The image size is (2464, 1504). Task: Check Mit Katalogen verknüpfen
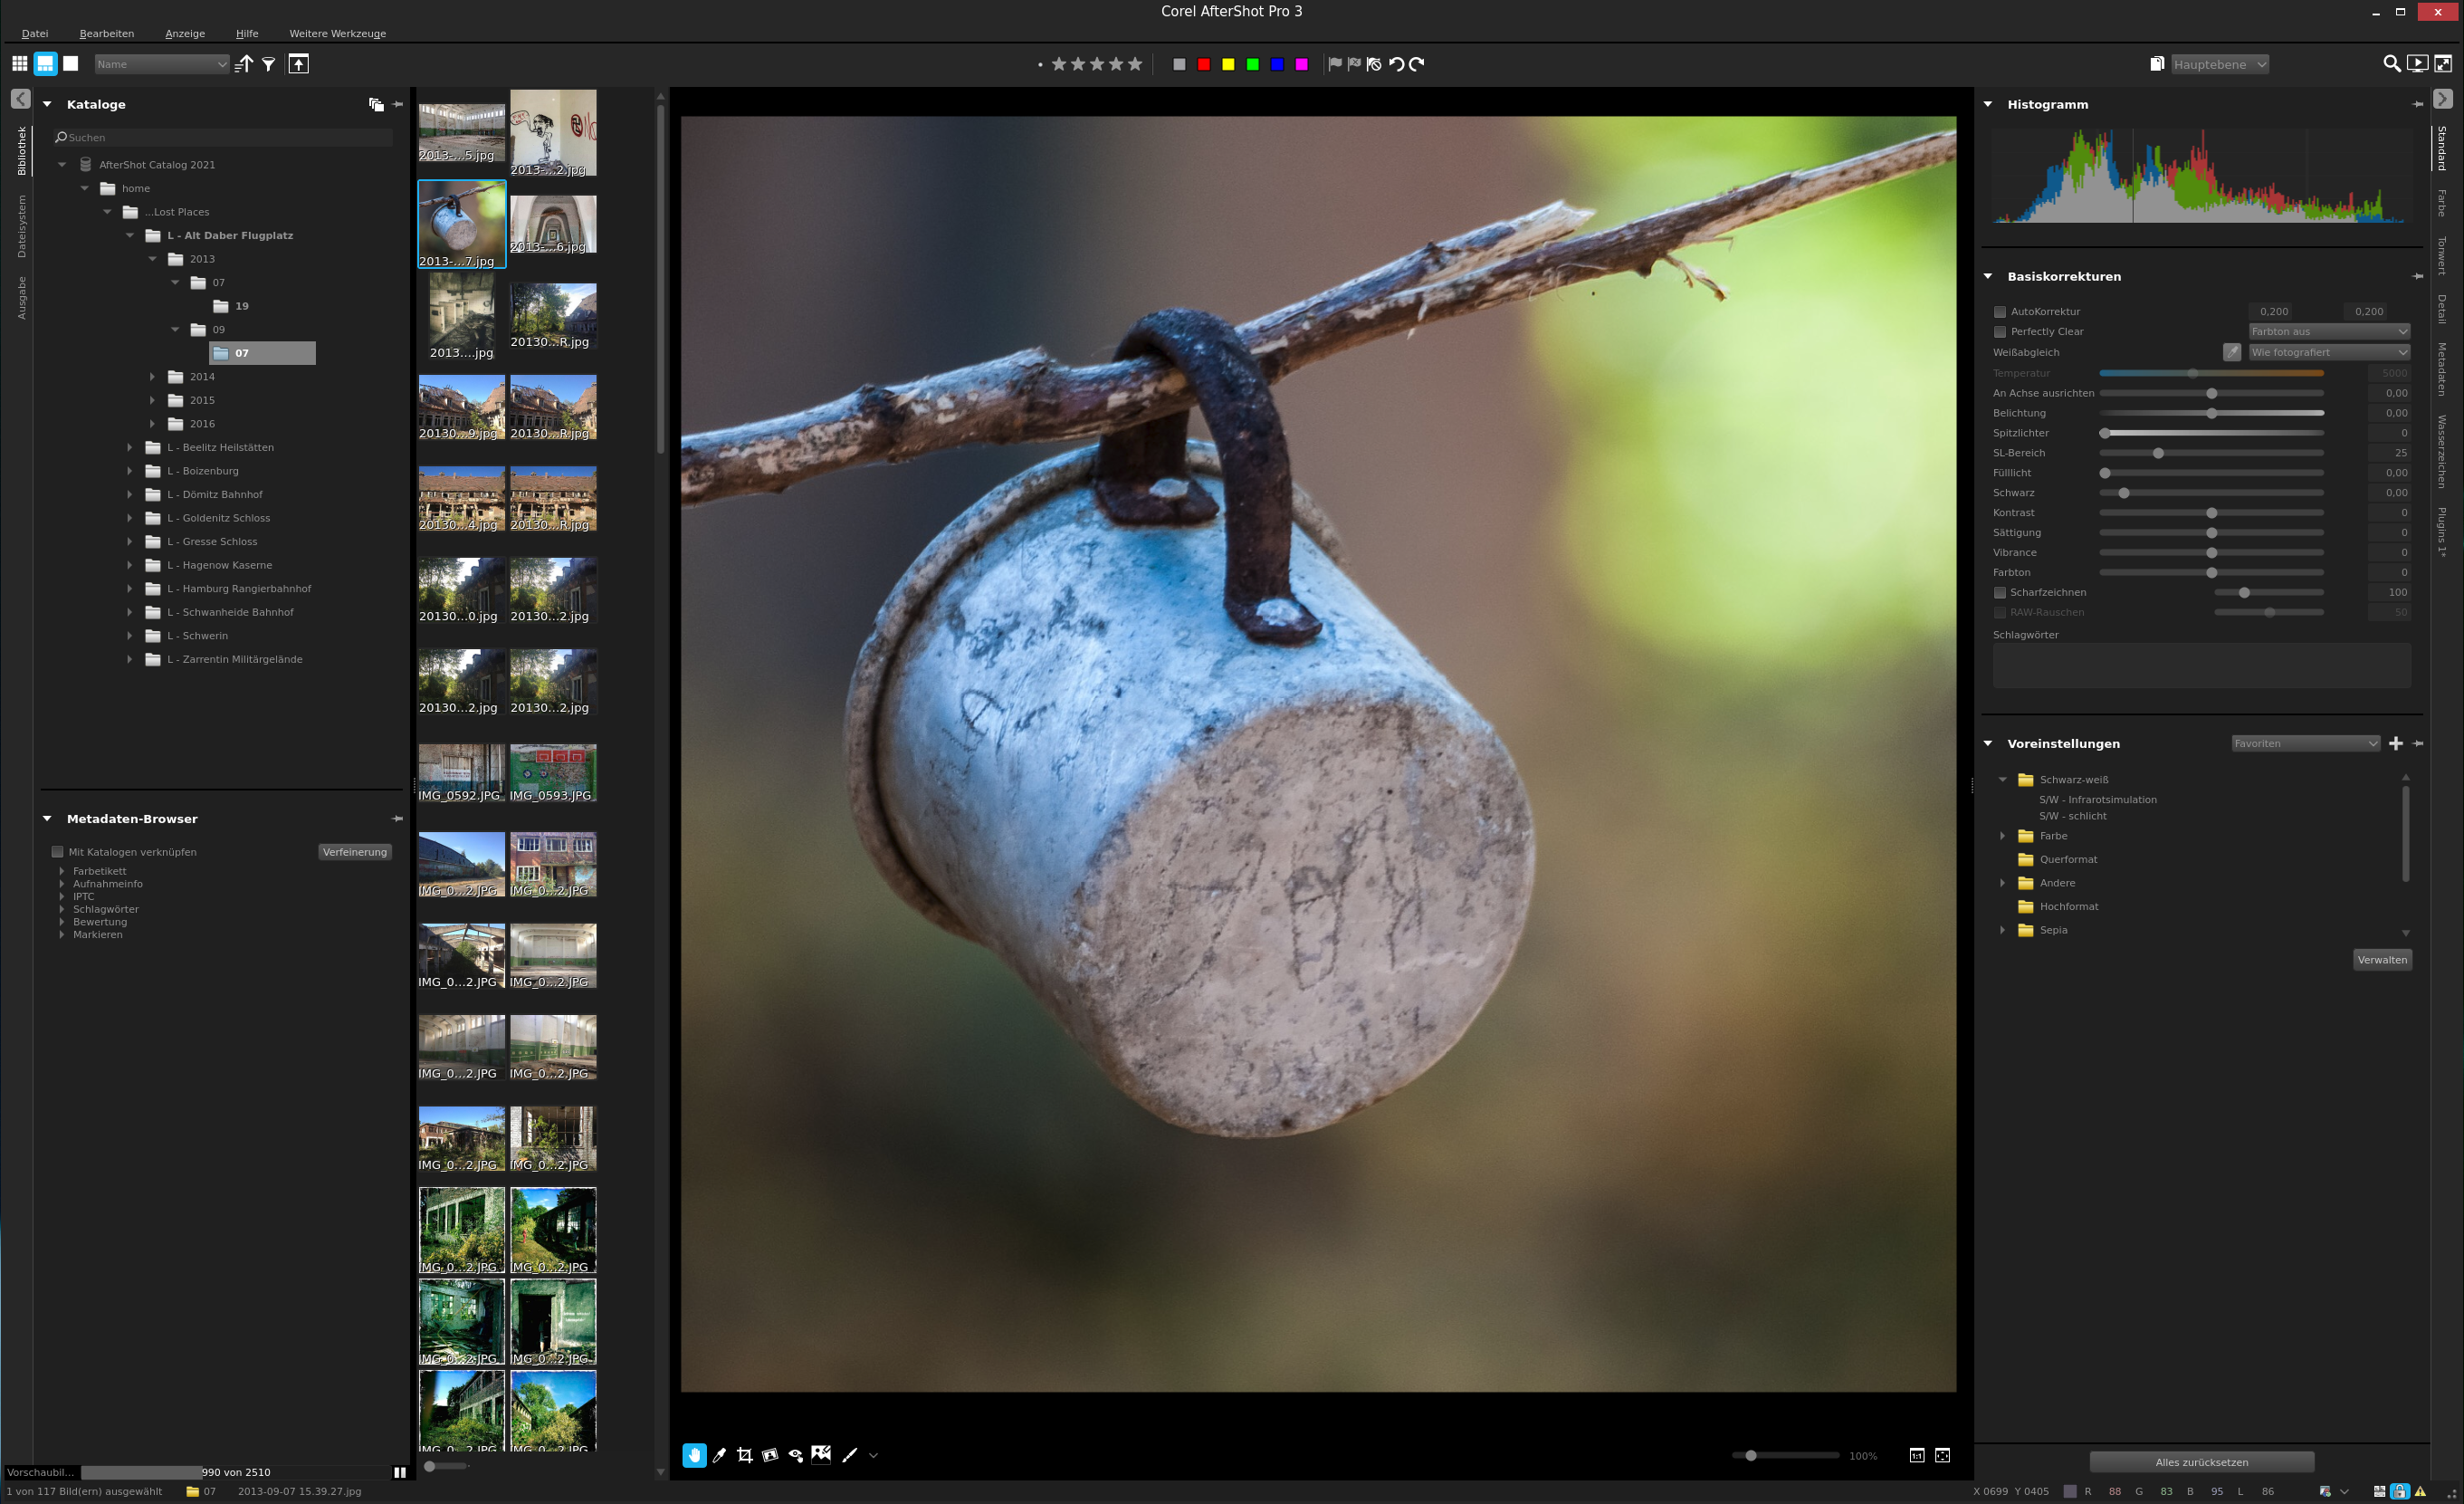(x=58, y=852)
